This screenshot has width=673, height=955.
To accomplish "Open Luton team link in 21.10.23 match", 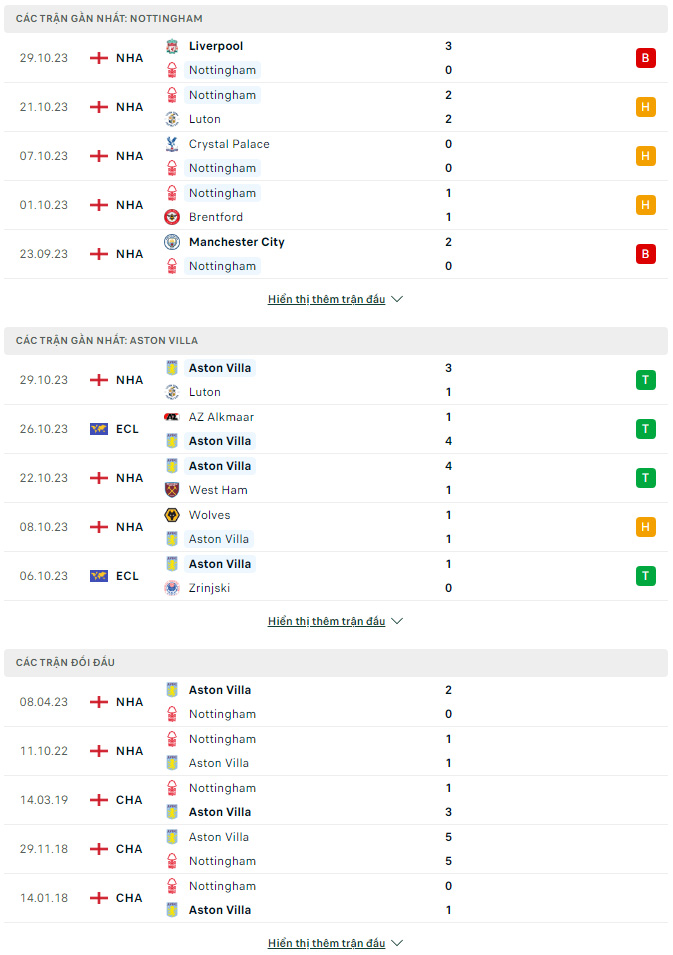I will point(205,119).
